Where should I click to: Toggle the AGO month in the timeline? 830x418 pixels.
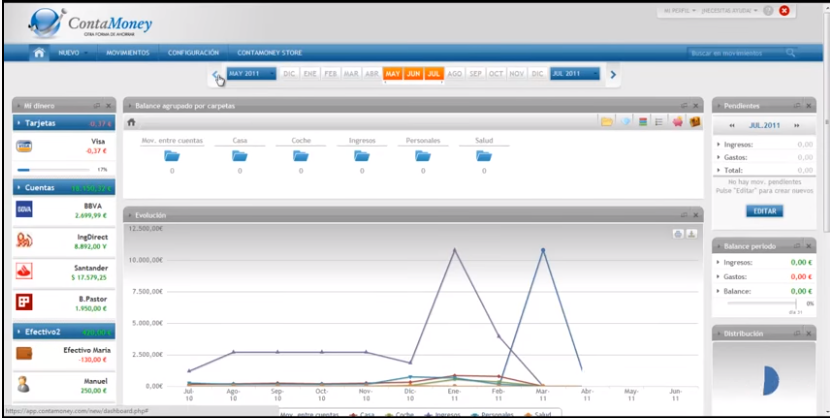[455, 74]
